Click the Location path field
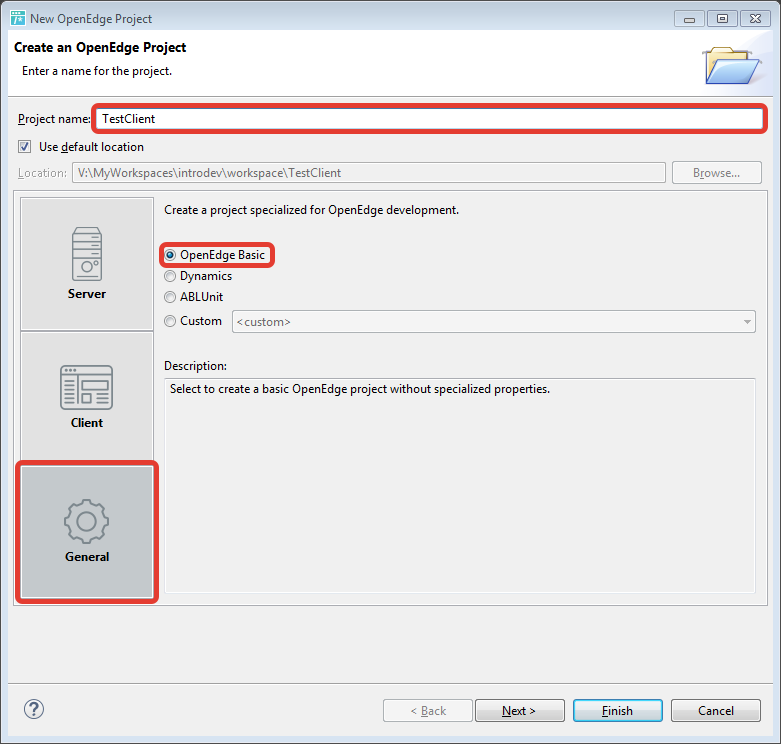 (x=369, y=173)
